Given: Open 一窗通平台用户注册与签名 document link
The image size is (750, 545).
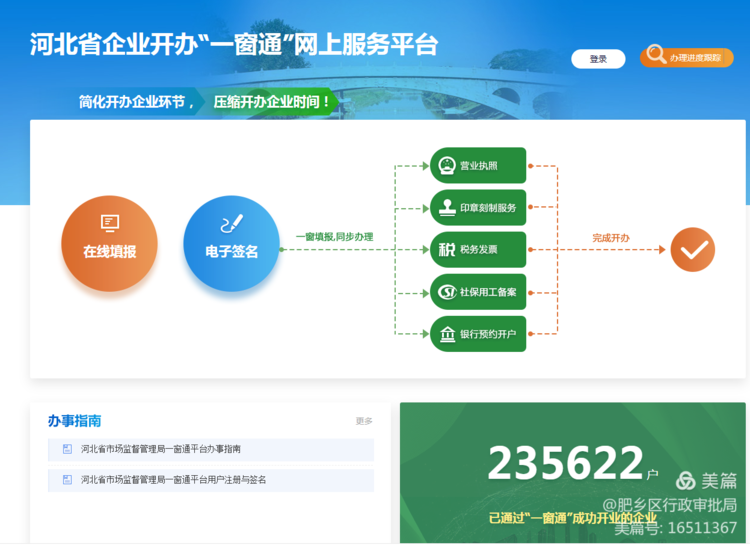Looking at the screenshot, I should (x=174, y=480).
